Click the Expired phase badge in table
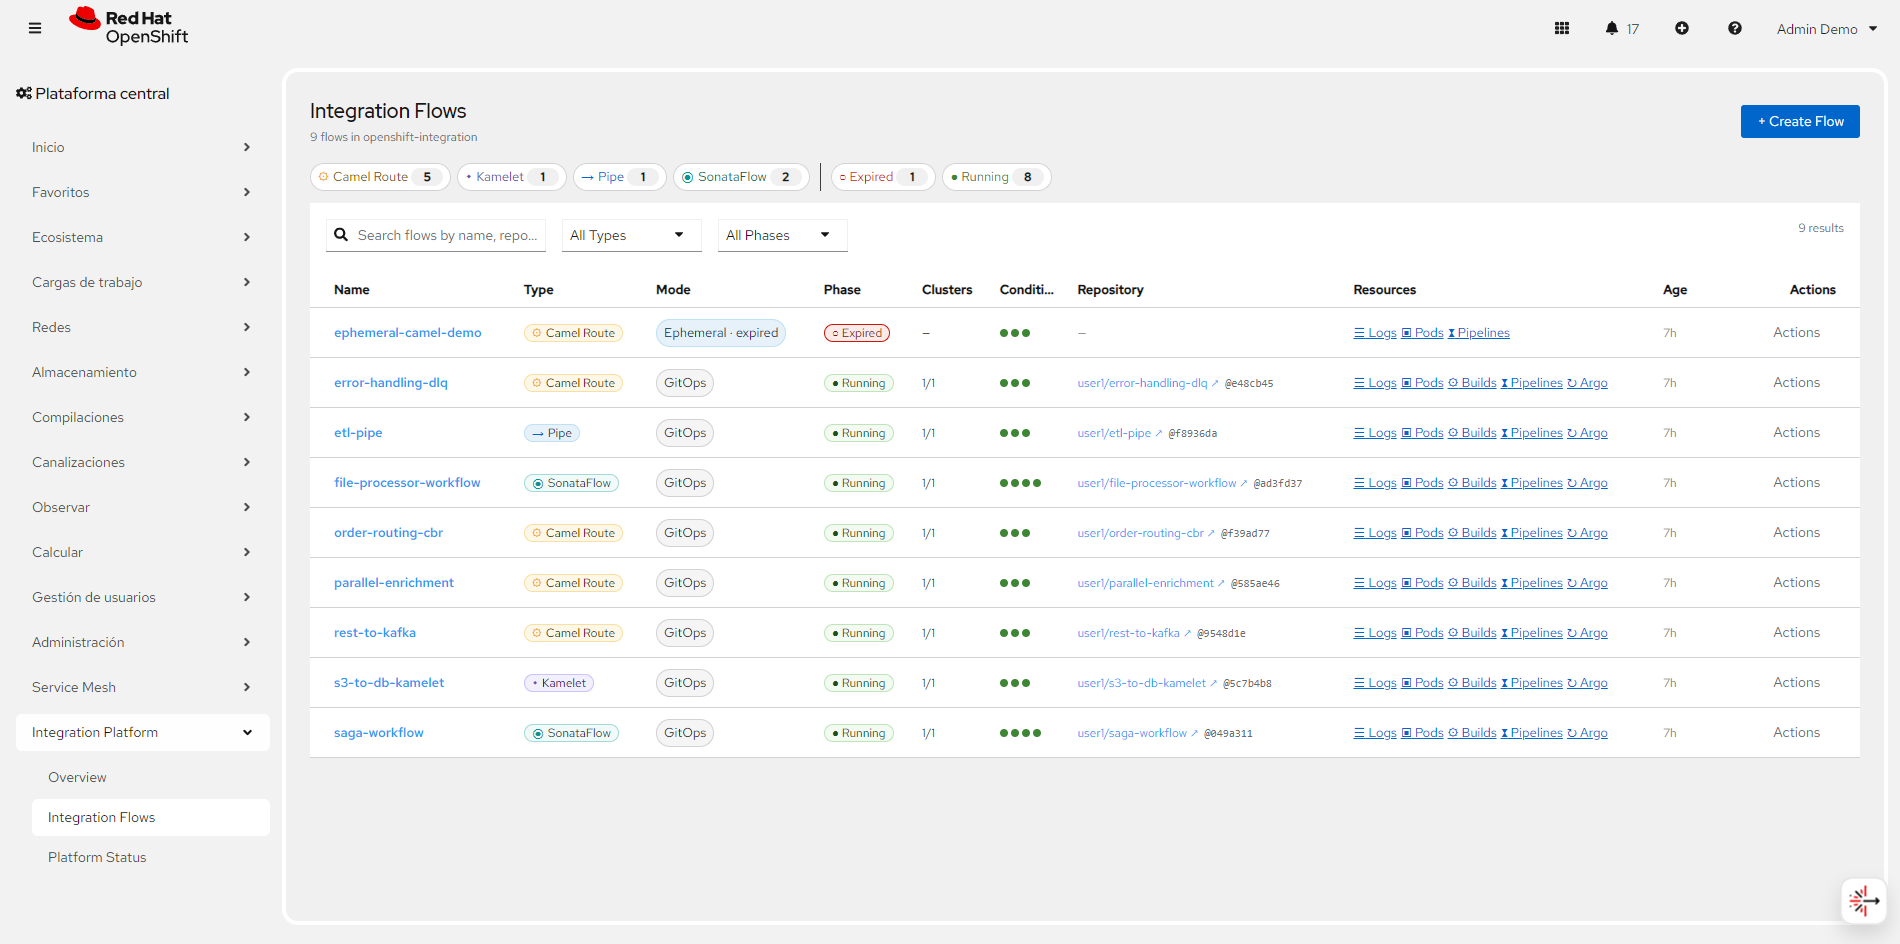The image size is (1900, 944). point(857,333)
